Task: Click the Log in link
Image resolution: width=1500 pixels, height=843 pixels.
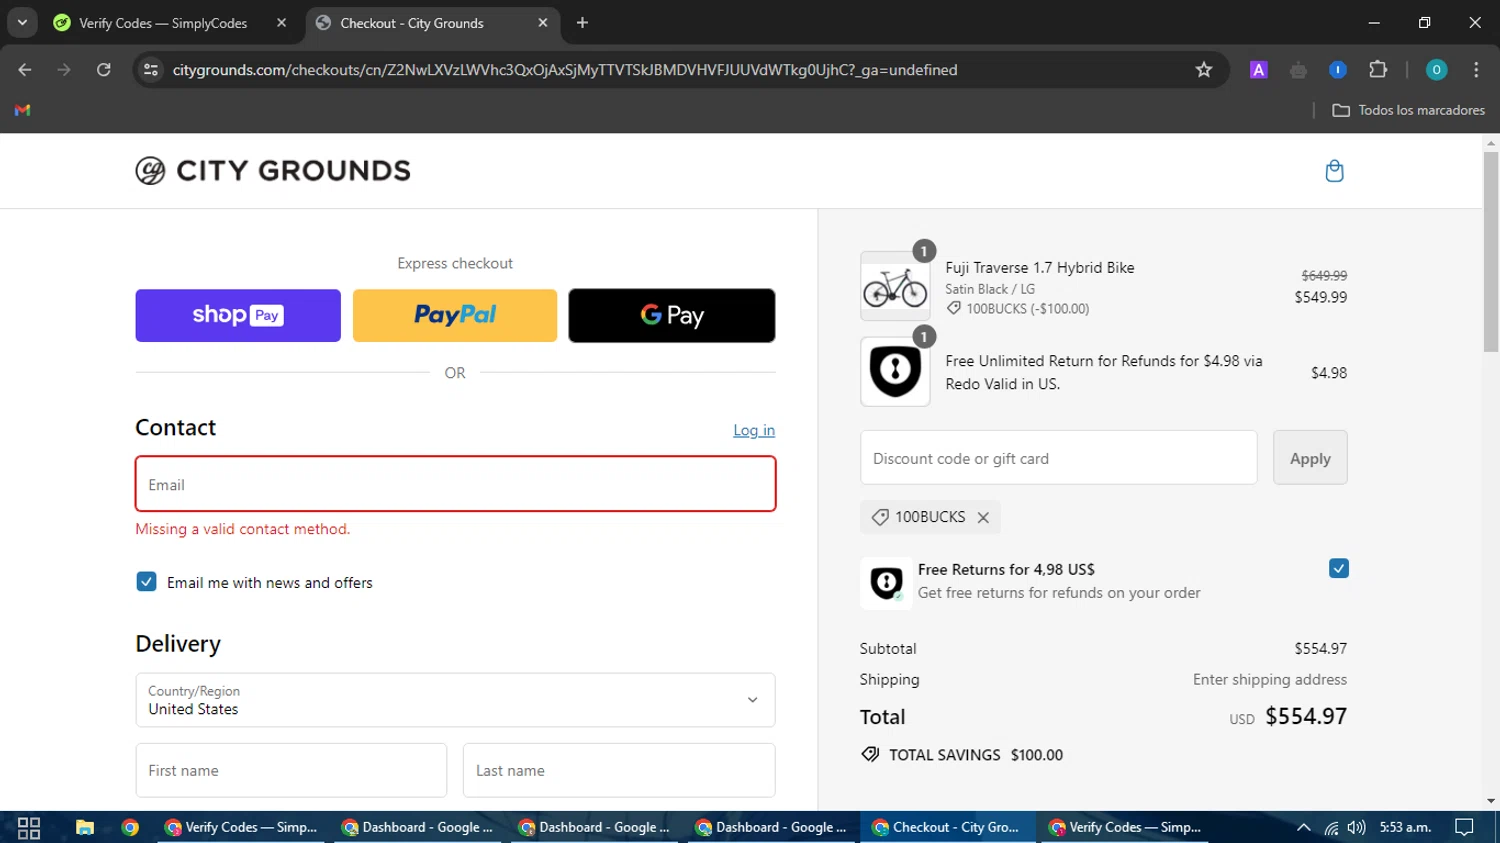Action: 754,430
